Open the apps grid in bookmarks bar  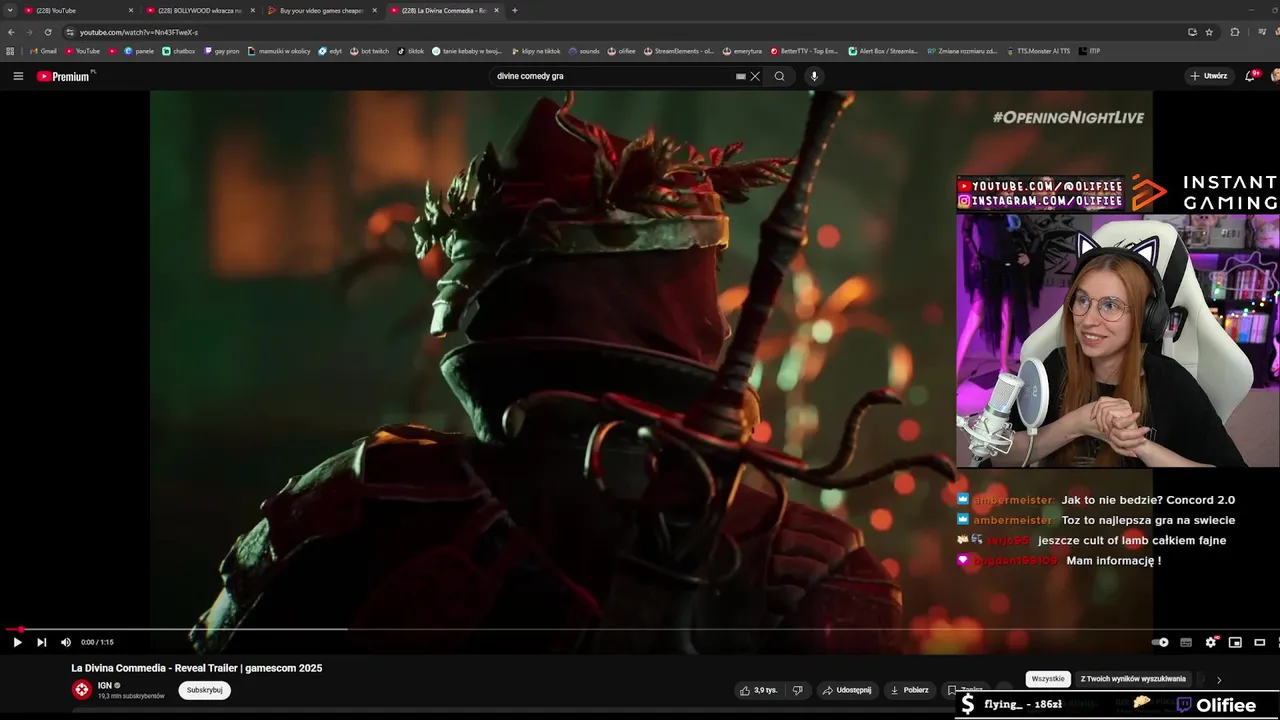(10, 51)
